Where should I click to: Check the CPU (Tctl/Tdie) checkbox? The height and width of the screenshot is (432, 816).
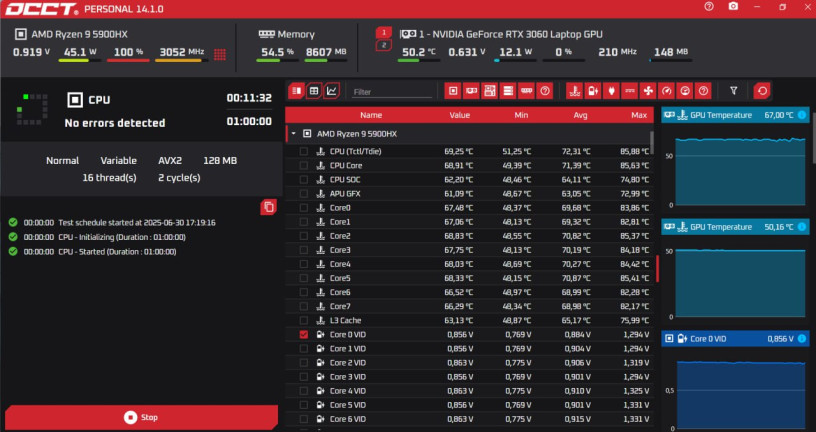tap(303, 151)
